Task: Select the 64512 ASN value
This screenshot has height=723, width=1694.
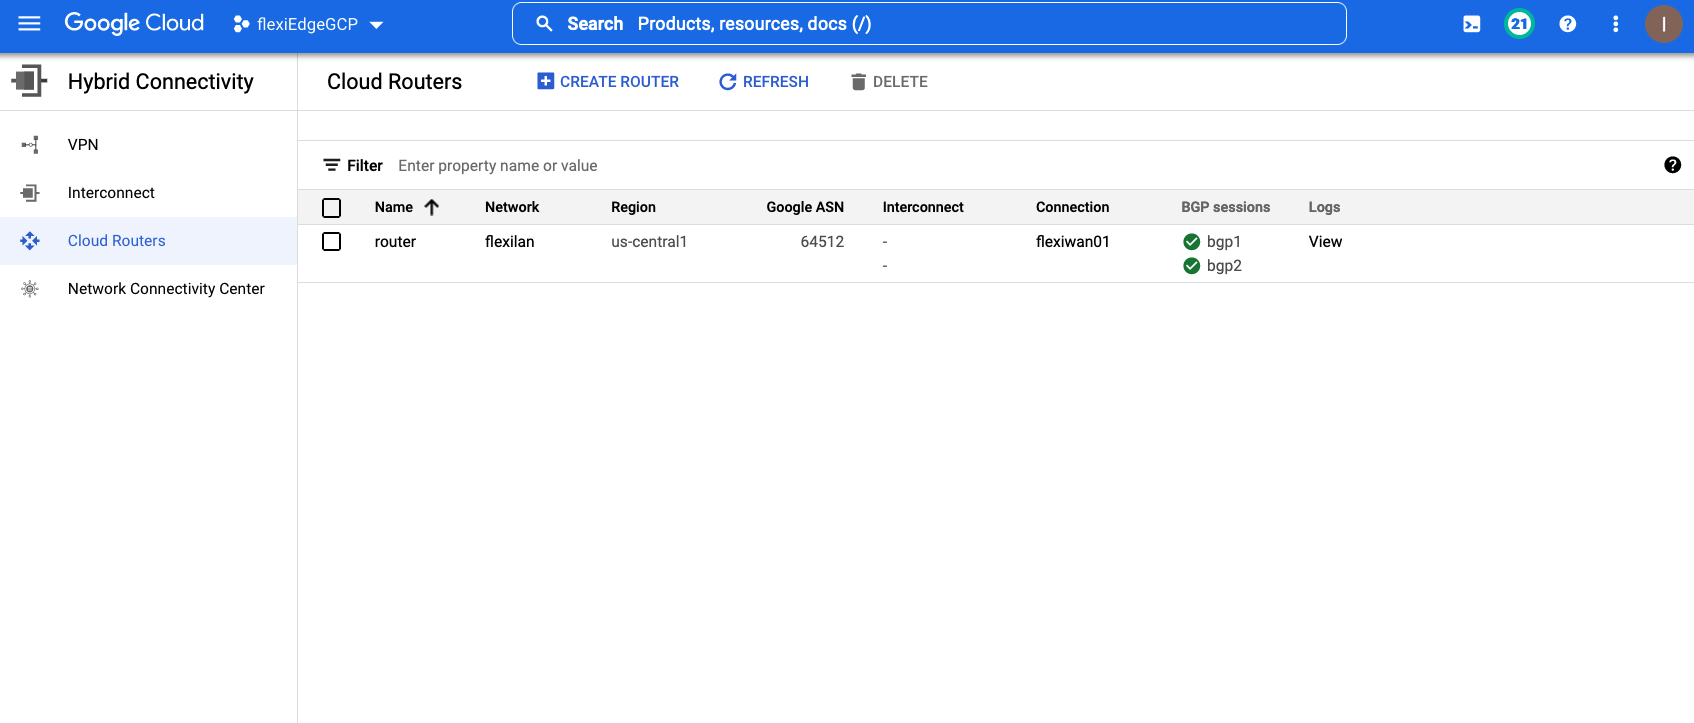Action: click(x=822, y=242)
